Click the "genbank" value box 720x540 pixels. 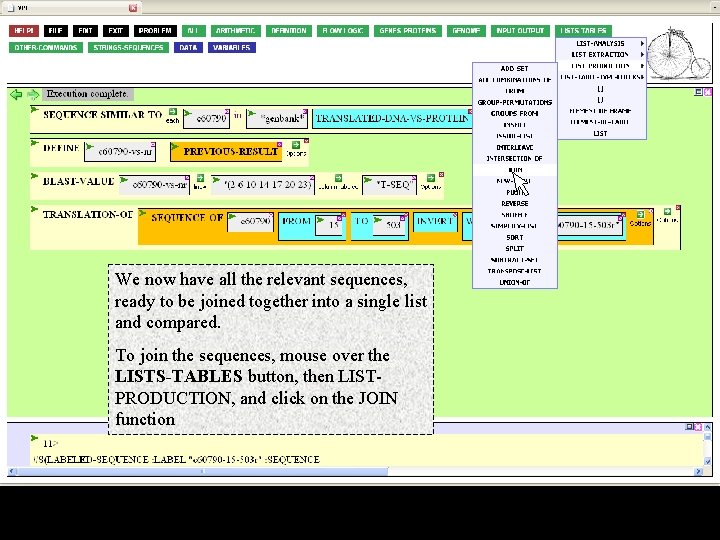click(x=277, y=118)
